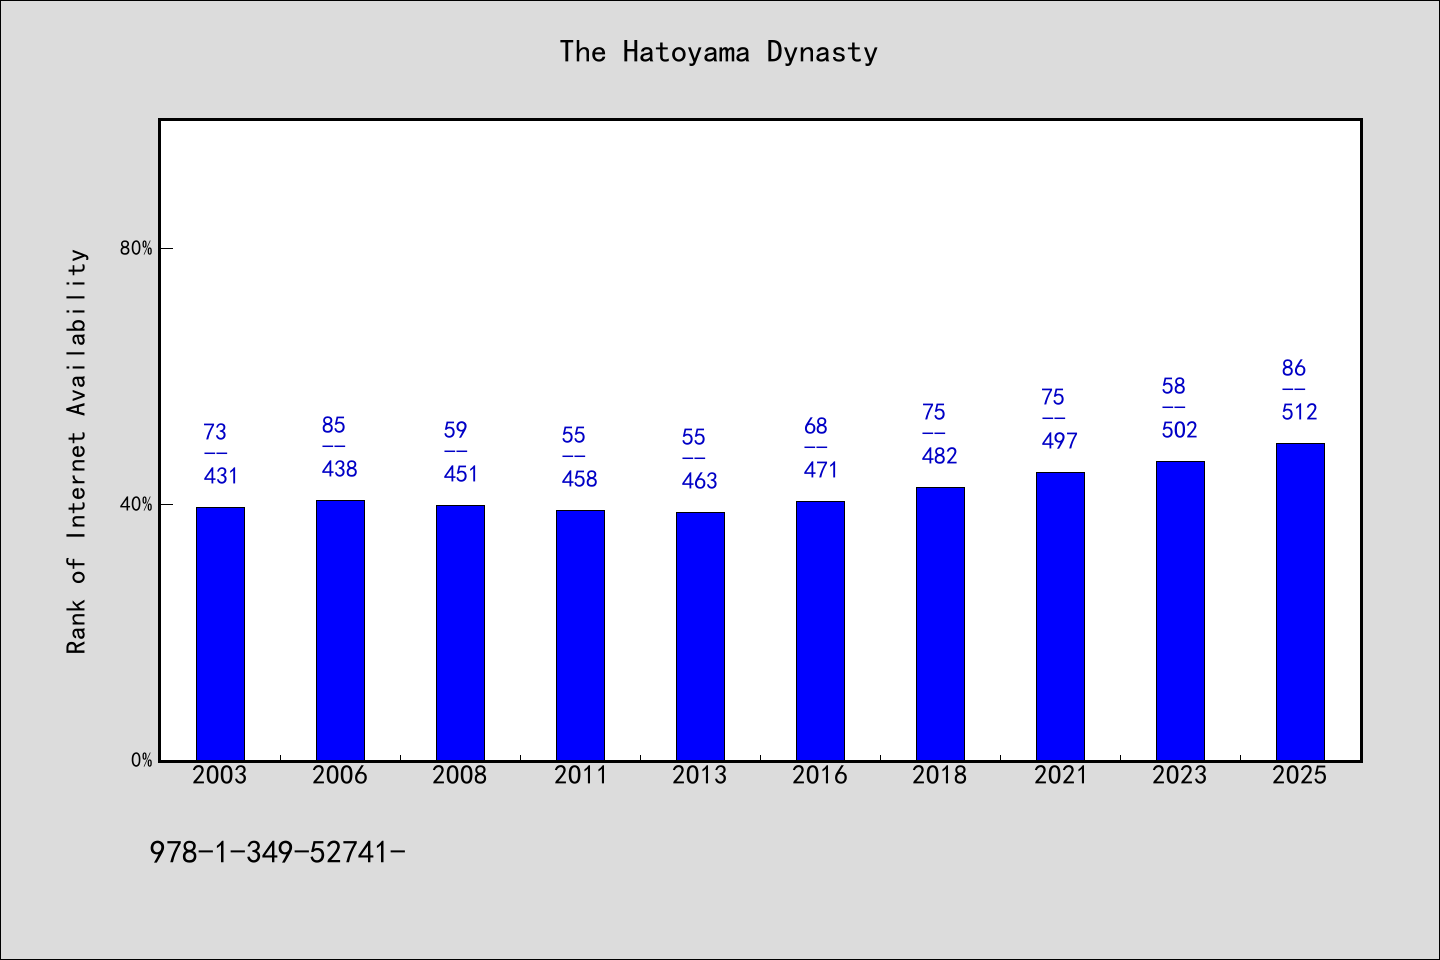
Task: Click the x-axis label '2025'
Action: pyautogui.click(x=1300, y=775)
